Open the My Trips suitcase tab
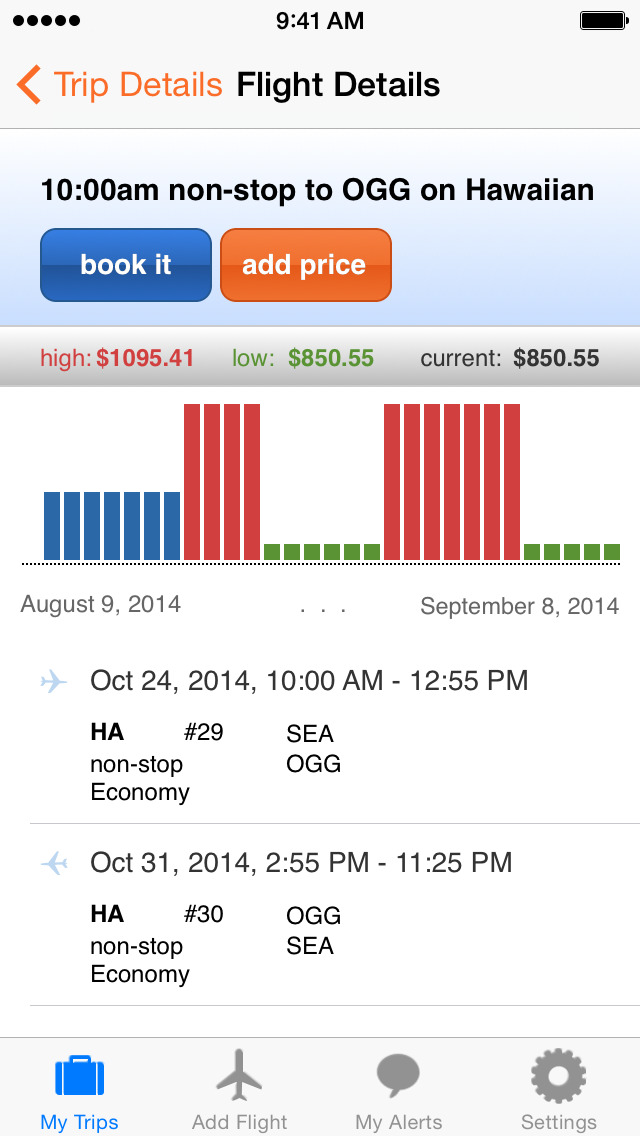The image size is (640, 1136). pos(79,1077)
